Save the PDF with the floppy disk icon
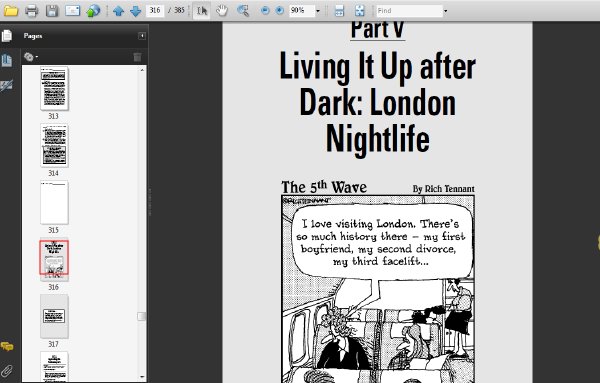Screen dimensions: 600x383 point(52,10)
